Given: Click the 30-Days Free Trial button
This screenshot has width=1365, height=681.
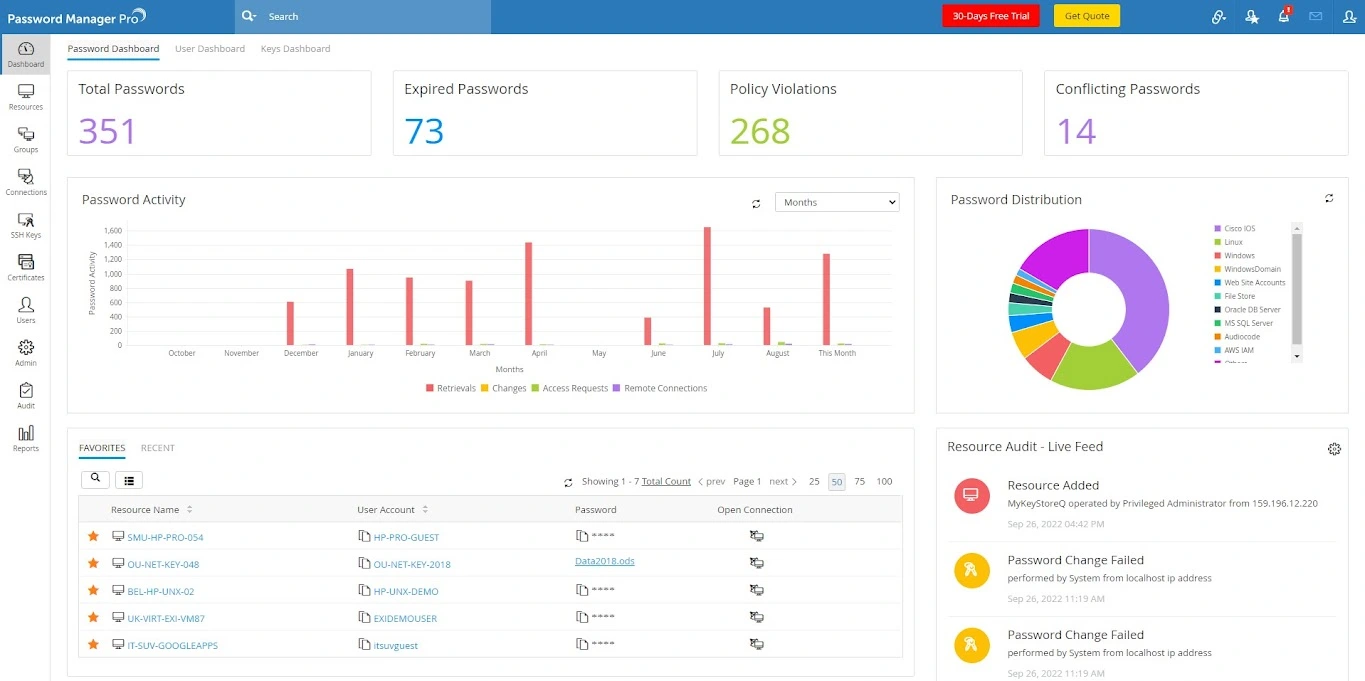Looking at the screenshot, I should point(991,16).
